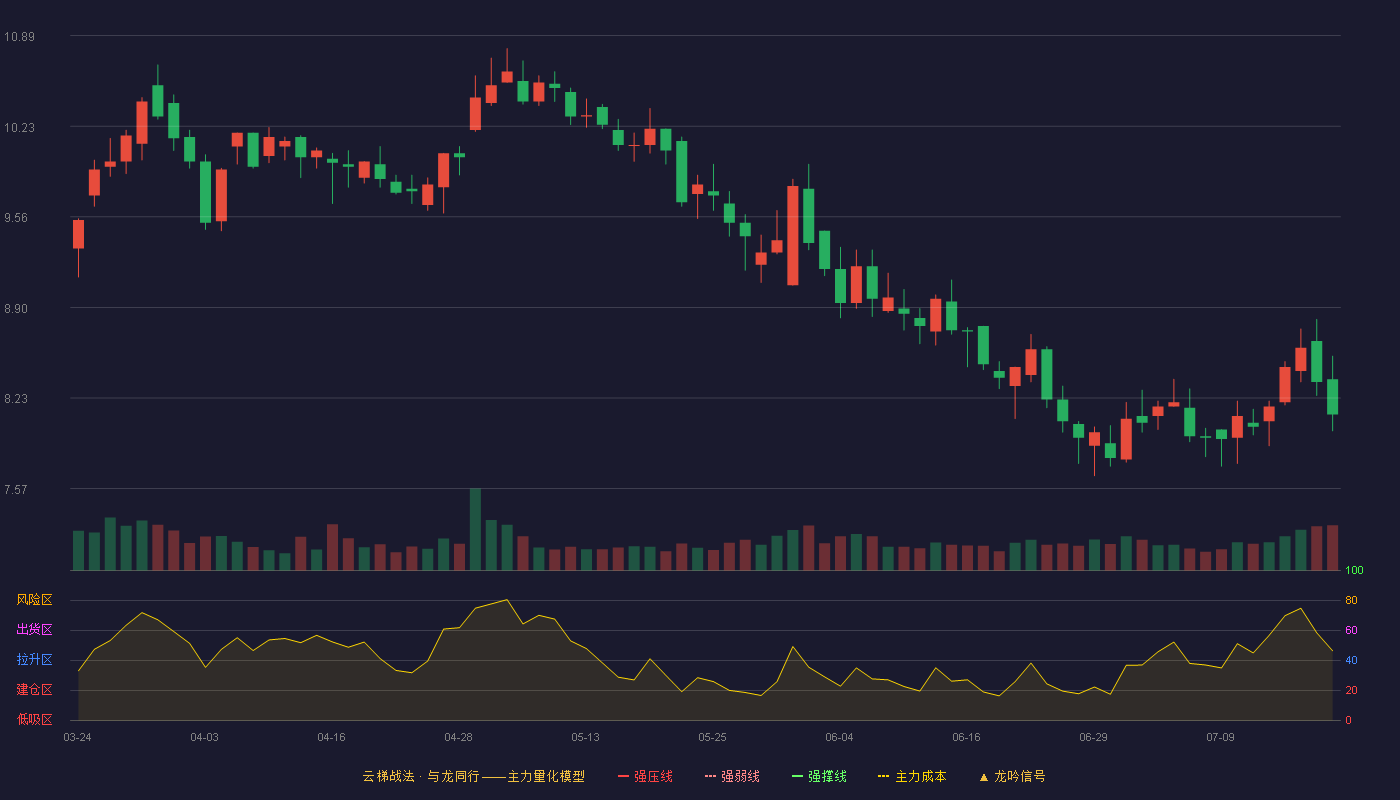Screen dimensions: 1400x800
Task: Hide the 强撑线 series via legend label
Action: pyautogui.click(x=827, y=776)
